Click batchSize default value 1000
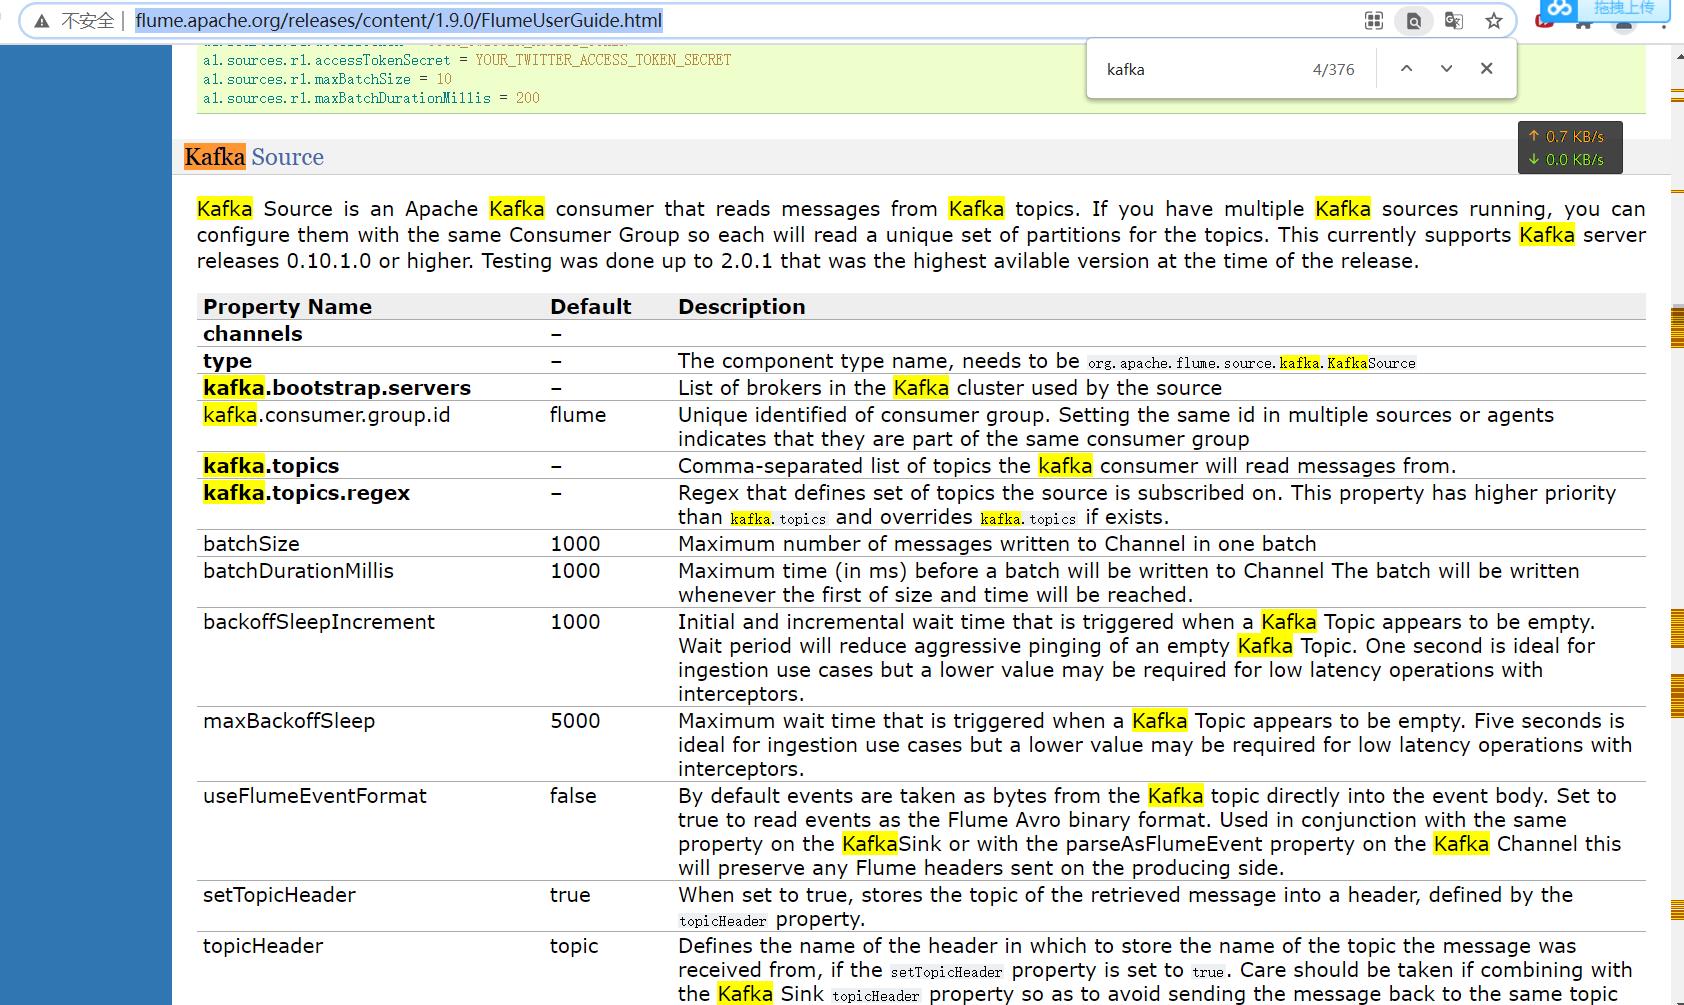 (x=575, y=544)
